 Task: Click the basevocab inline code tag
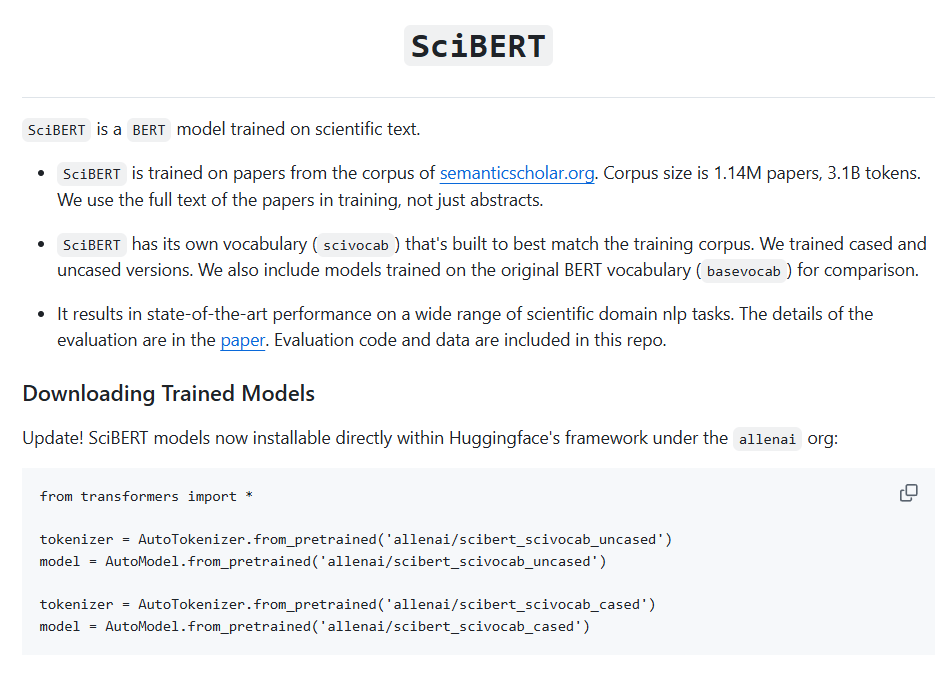click(x=746, y=271)
